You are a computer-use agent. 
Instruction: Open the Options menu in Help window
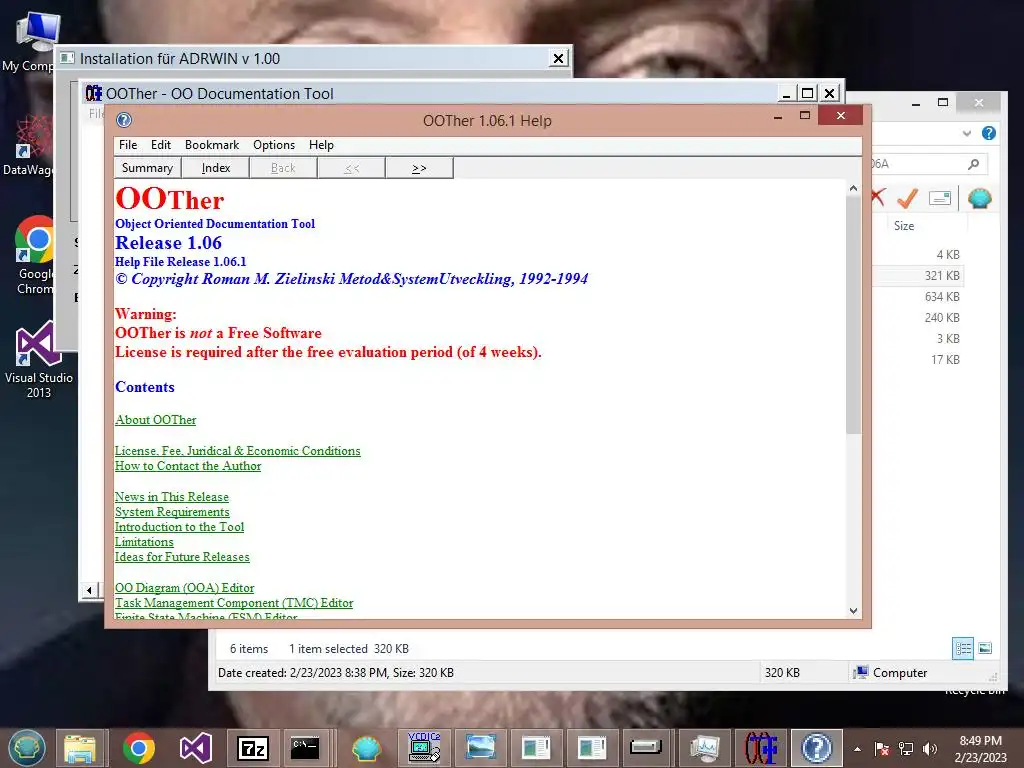click(274, 145)
